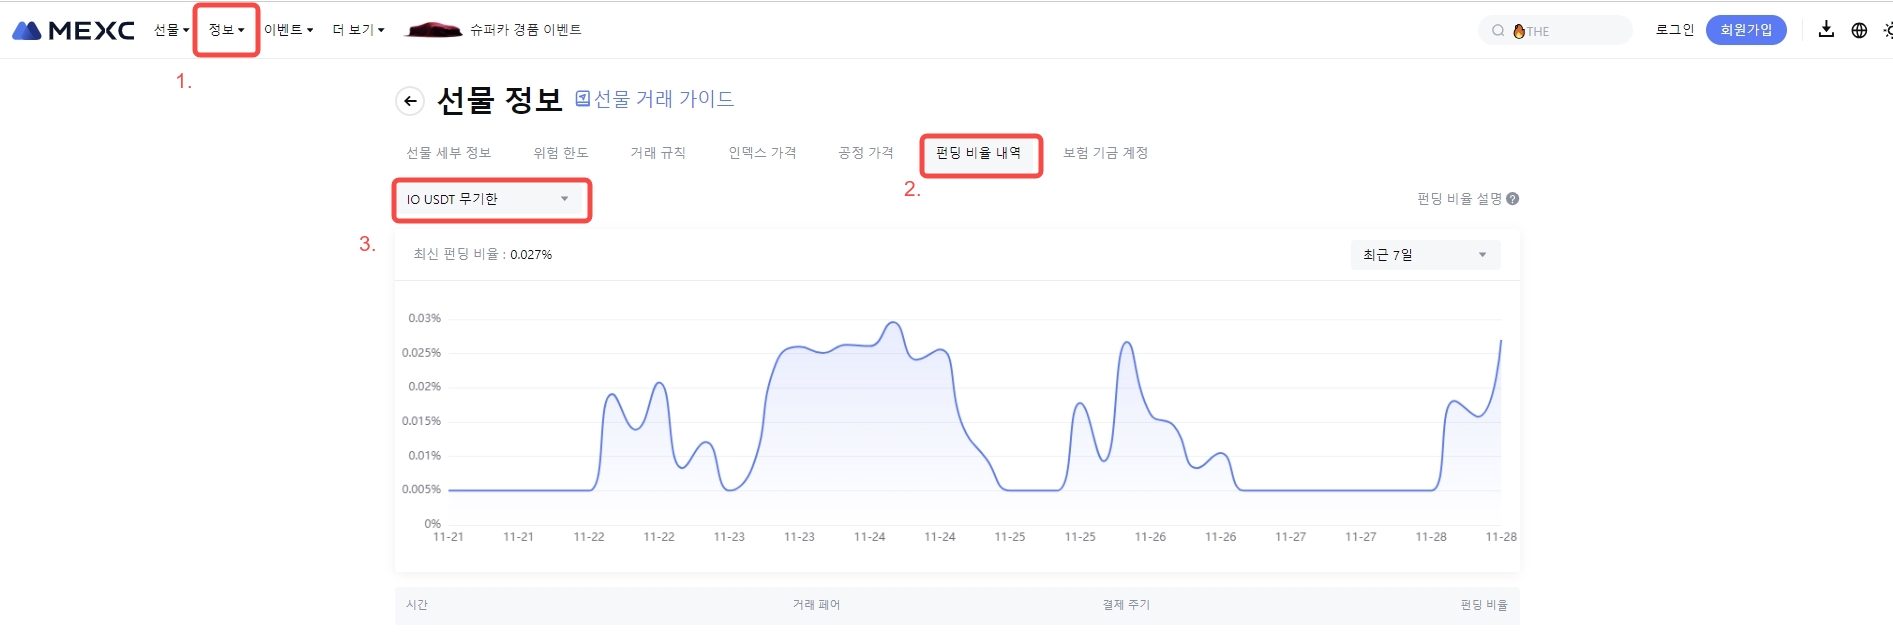Viewport: 1893px width, 637px height.
Task: Switch to the 펀딩 비율 내역 tab
Action: 978,153
